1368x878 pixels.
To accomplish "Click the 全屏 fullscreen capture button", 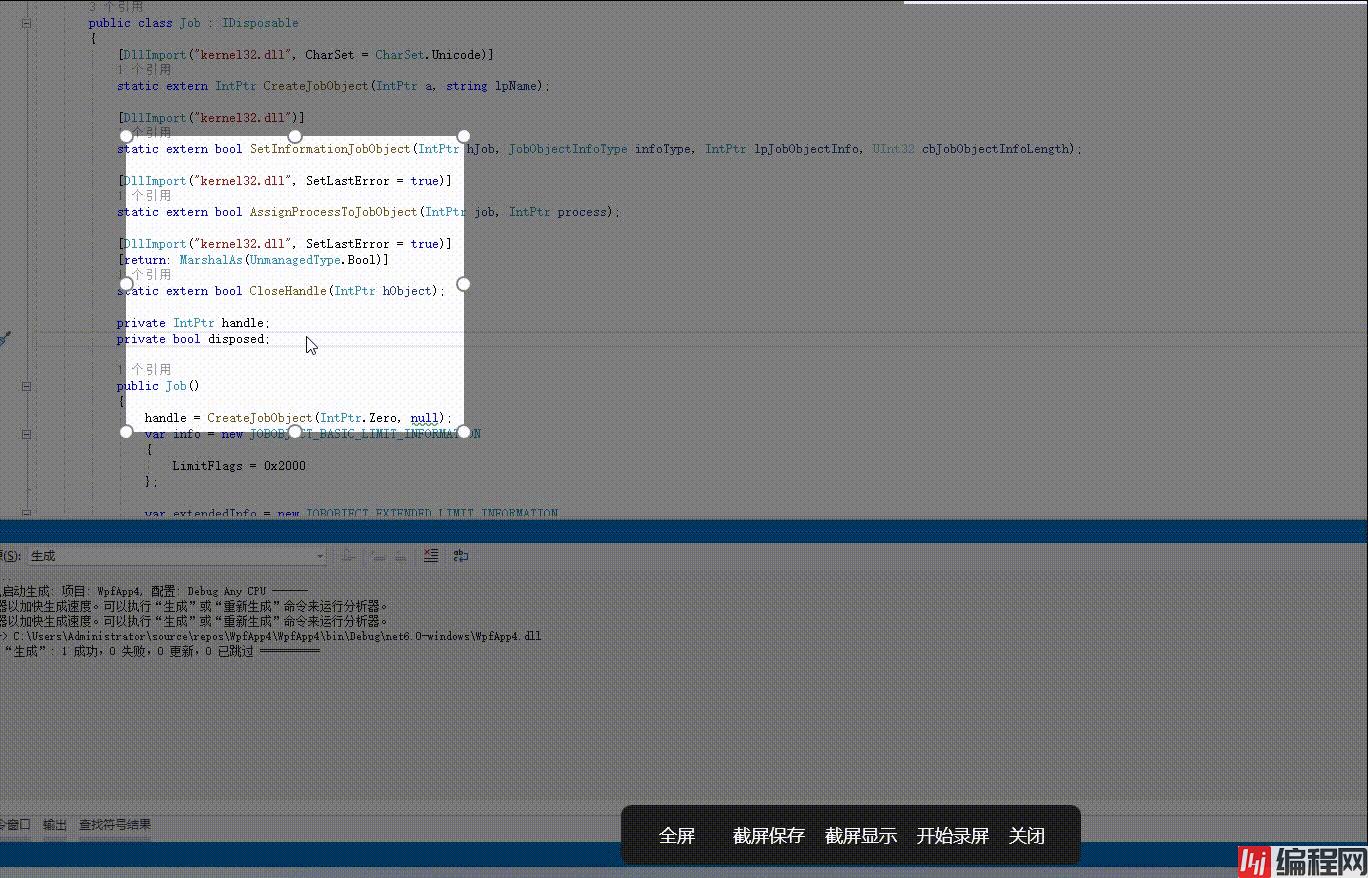I will tap(676, 836).
